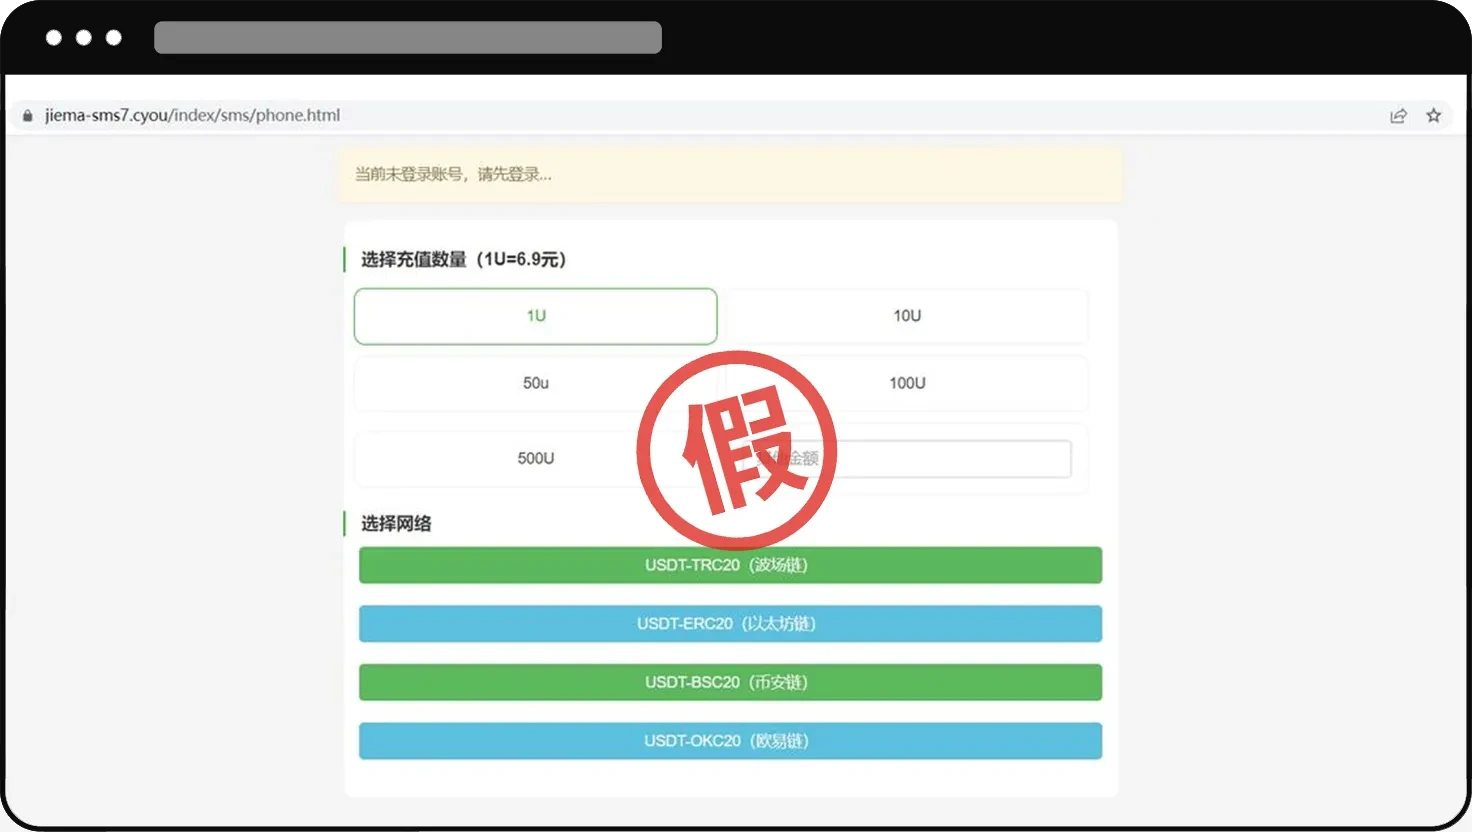Select the 10U recharge amount
The height and width of the screenshot is (832, 1472).
click(906, 315)
